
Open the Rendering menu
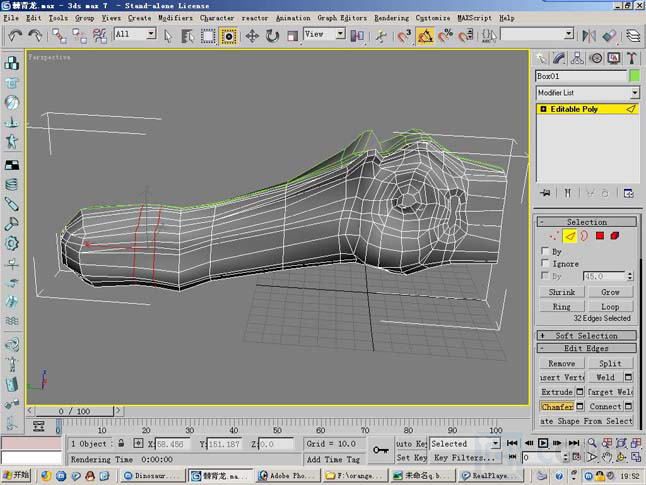tap(391, 18)
